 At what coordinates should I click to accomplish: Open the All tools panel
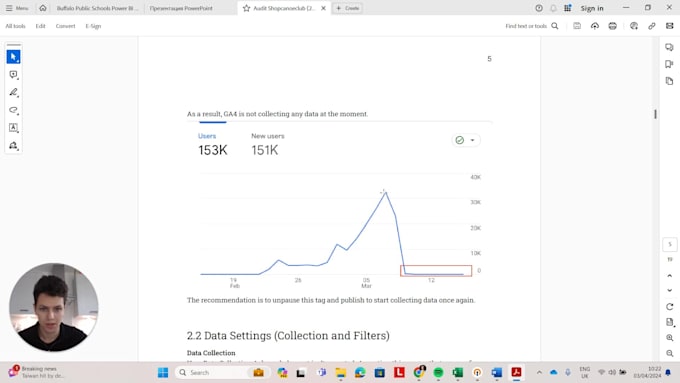coord(15,26)
